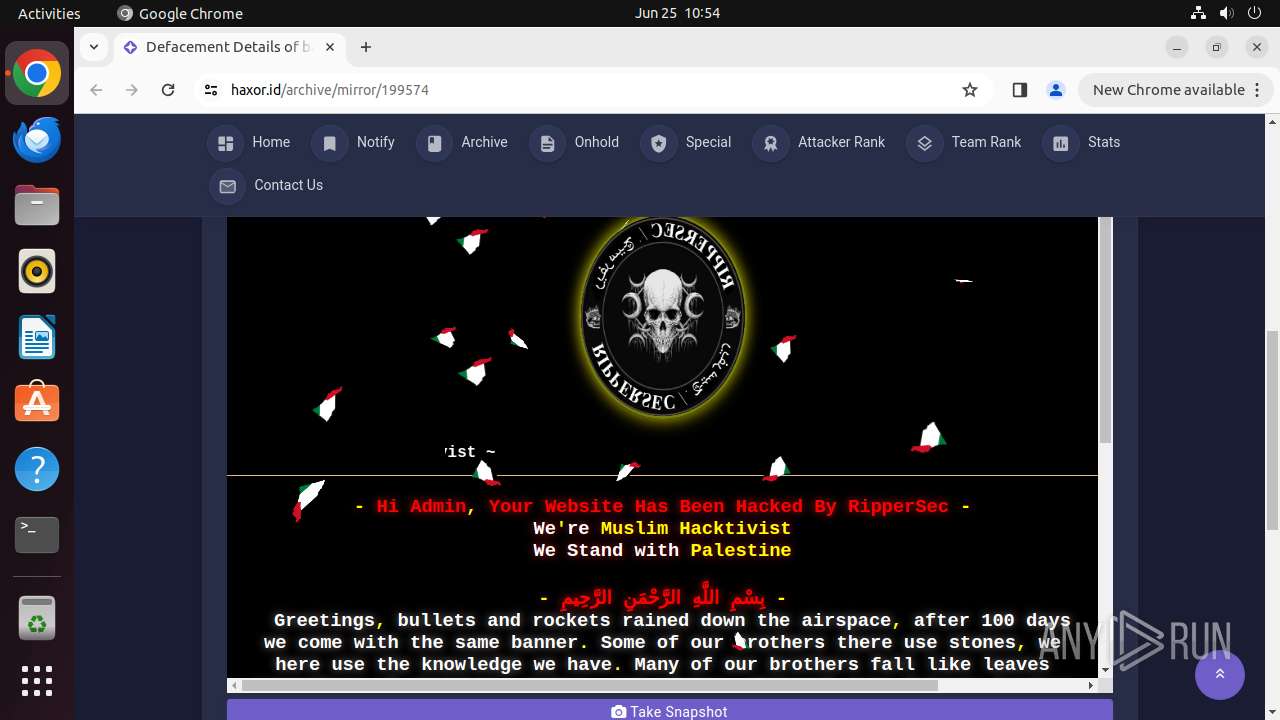This screenshot has width=1280, height=720.
Task: Click Take Snapshot button
Action: coord(669,710)
